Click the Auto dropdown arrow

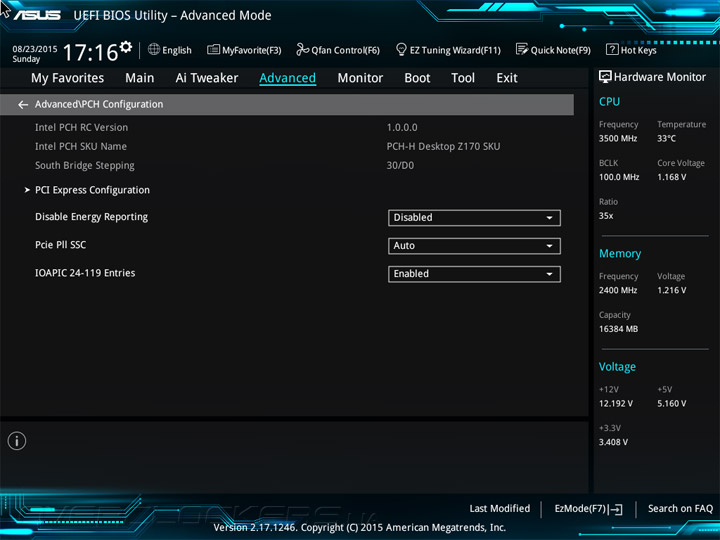click(x=549, y=246)
